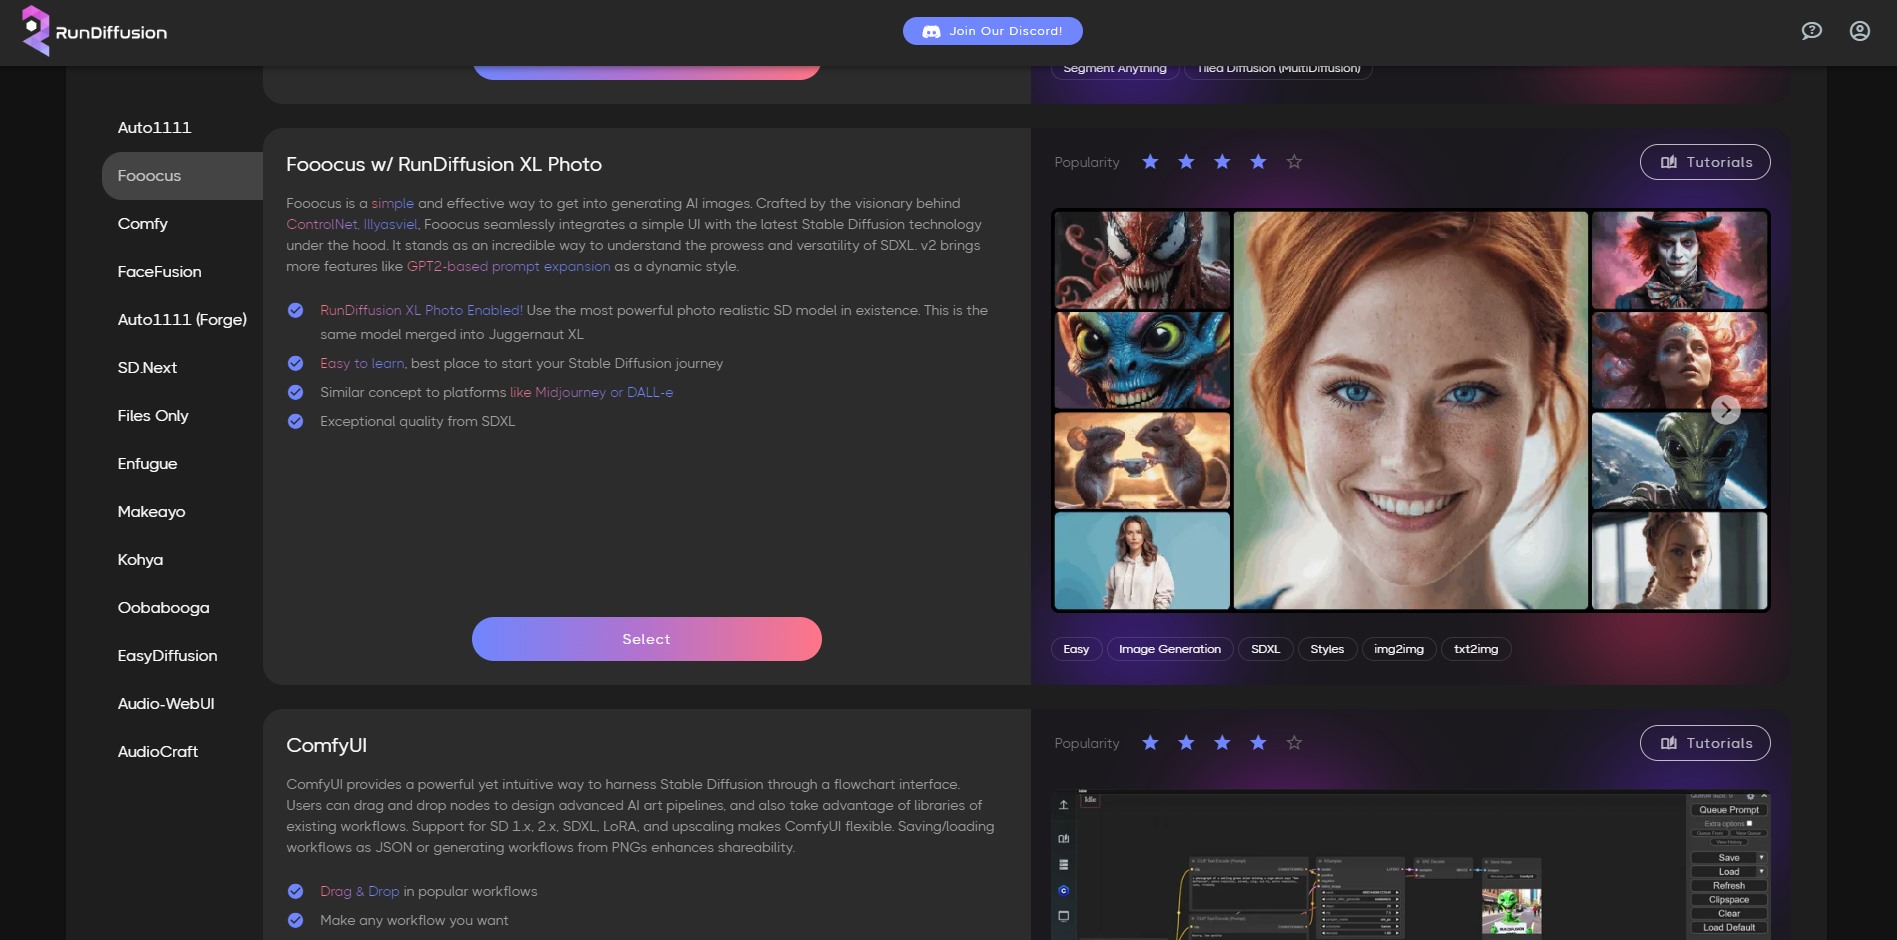Open the user account icon
Image resolution: width=1897 pixels, height=940 pixels.
(x=1859, y=31)
